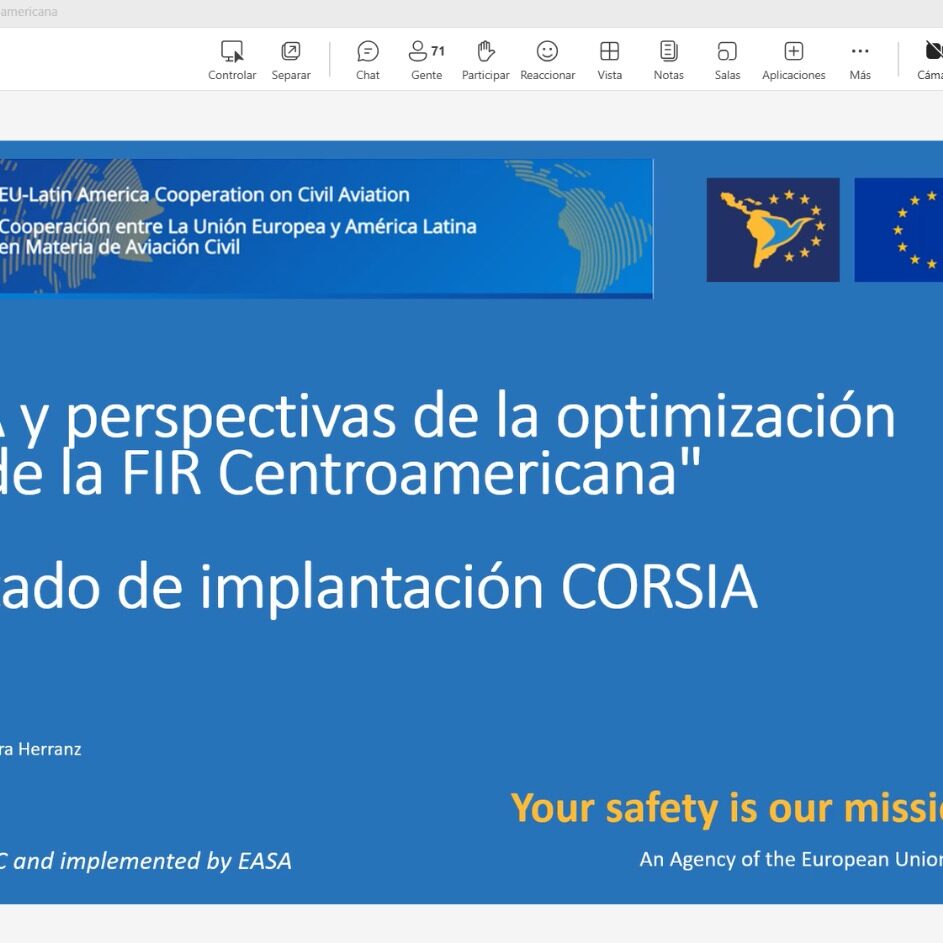Screen dimensions: 943x943
Task: Click the Latin America map logo
Action: [772, 230]
